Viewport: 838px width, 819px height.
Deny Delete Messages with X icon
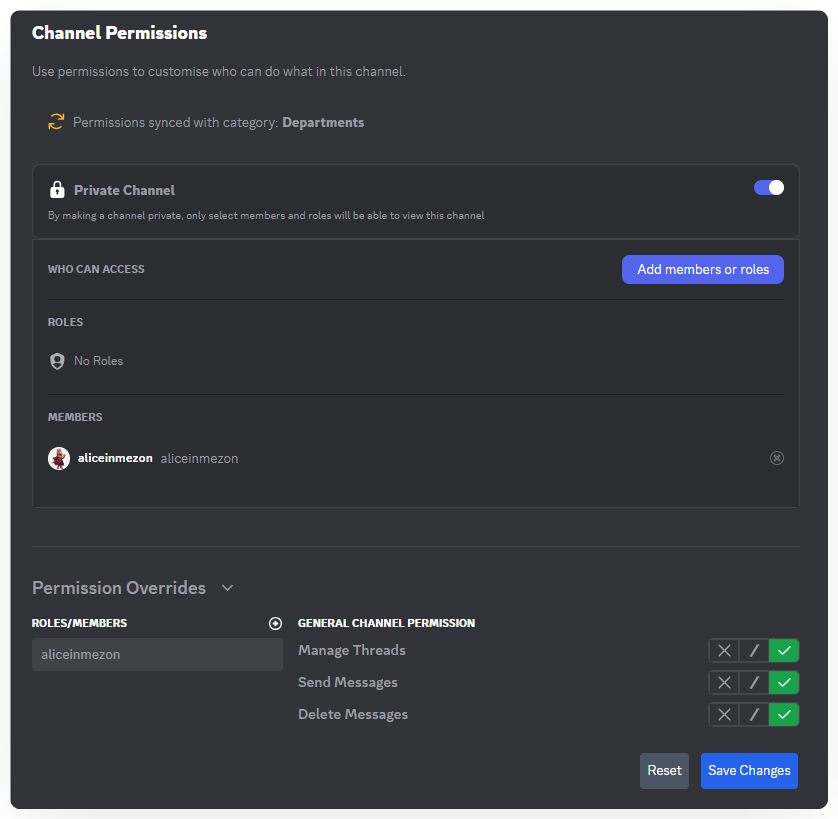(x=724, y=715)
